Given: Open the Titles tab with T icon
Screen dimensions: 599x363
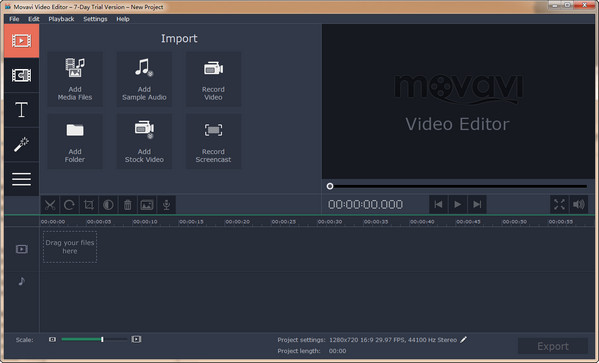Looking at the screenshot, I should pyautogui.click(x=21, y=110).
